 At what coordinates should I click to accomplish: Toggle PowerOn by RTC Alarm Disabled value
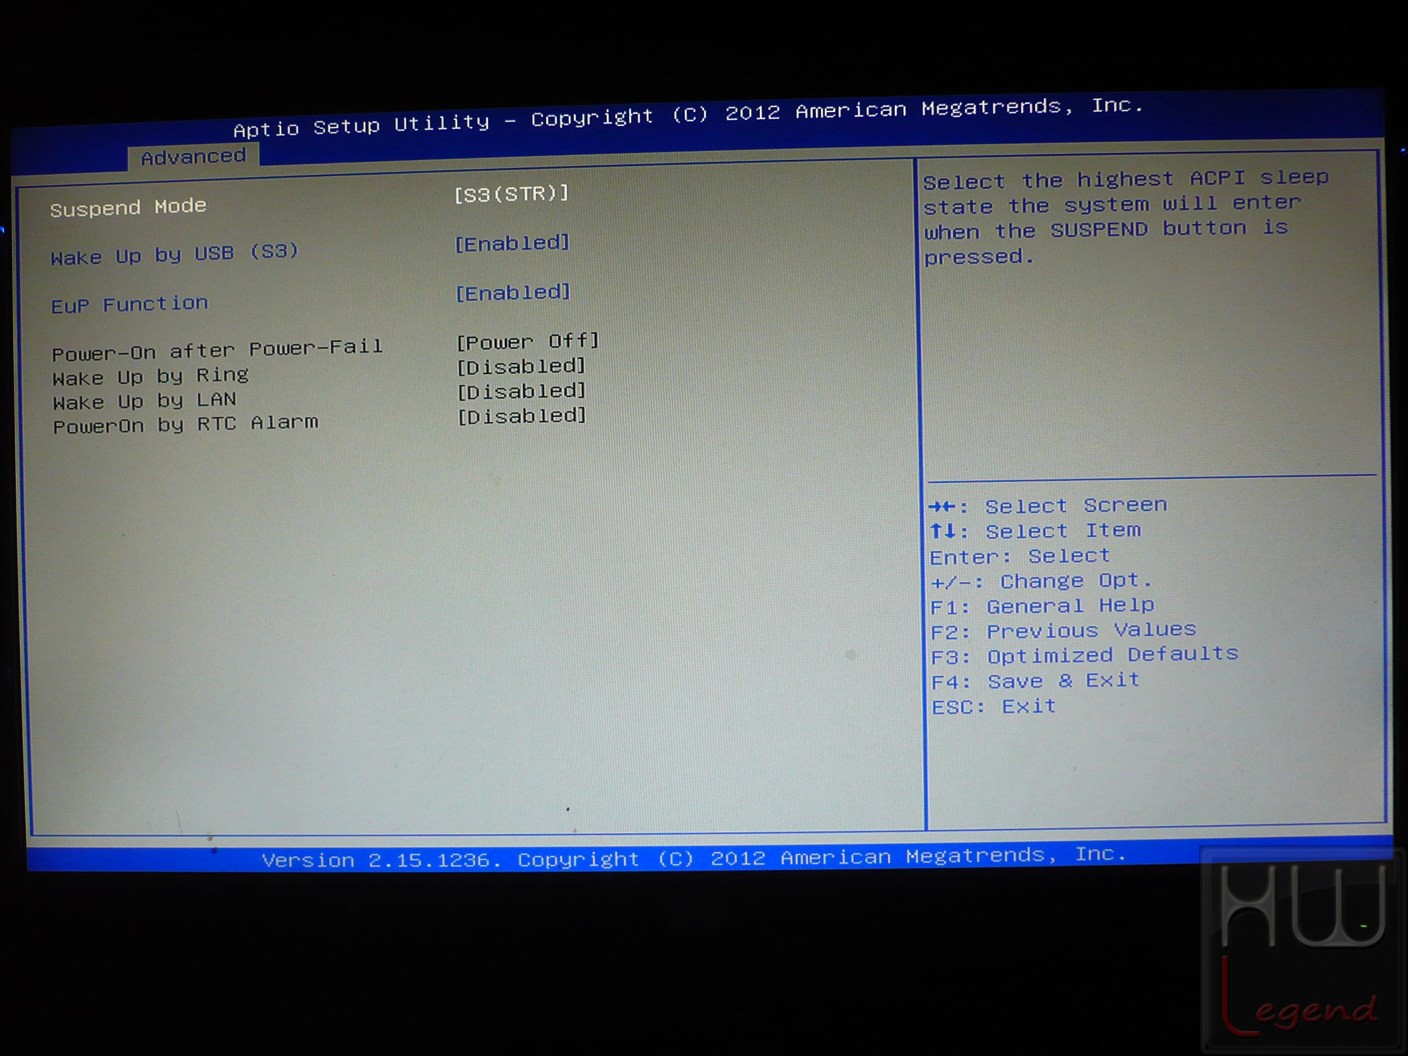[x=522, y=415]
